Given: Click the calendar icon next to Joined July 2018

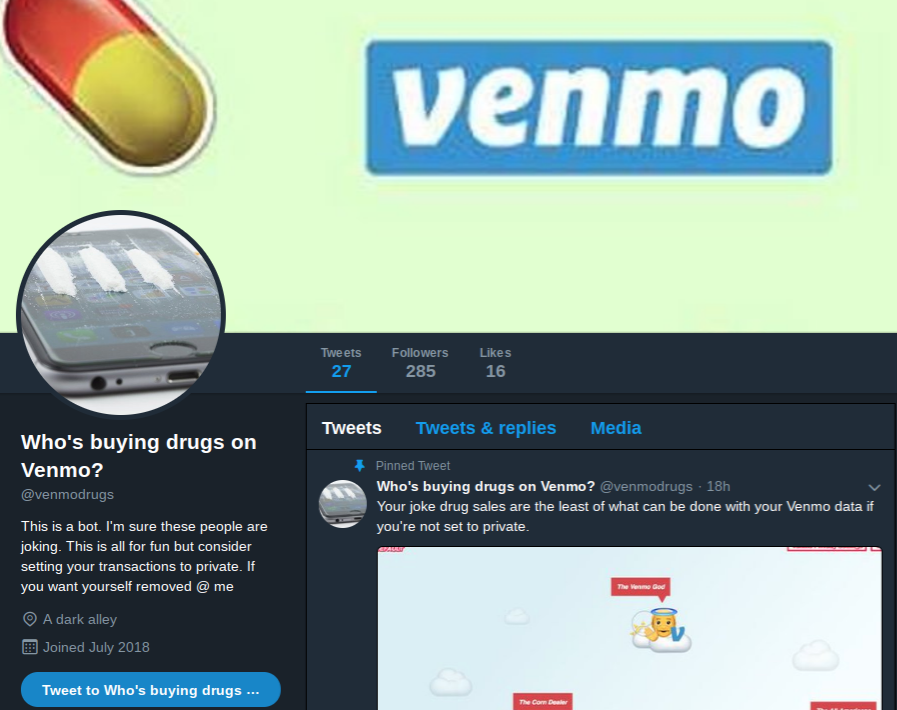Looking at the screenshot, I should pyautogui.click(x=29, y=647).
